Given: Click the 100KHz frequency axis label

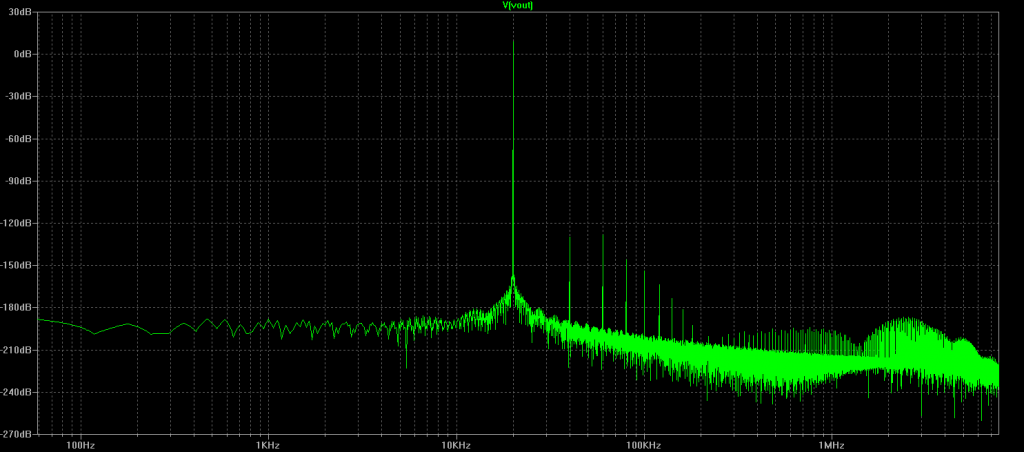Looking at the screenshot, I should [643, 444].
